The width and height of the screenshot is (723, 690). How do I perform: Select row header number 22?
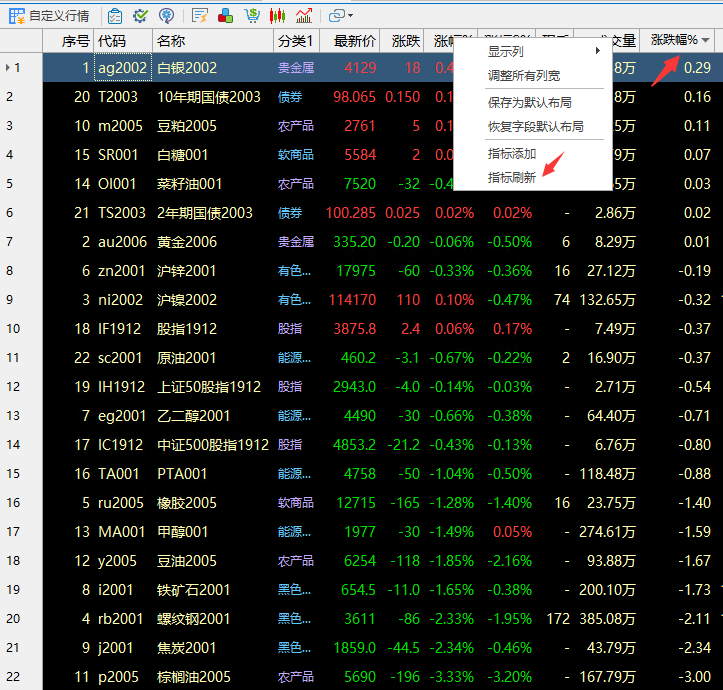click(x=13, y=677)
